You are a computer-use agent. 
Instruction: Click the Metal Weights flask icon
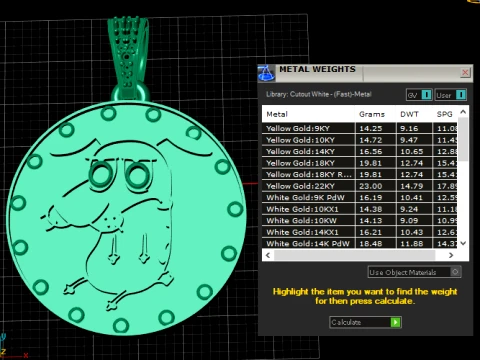266,73
